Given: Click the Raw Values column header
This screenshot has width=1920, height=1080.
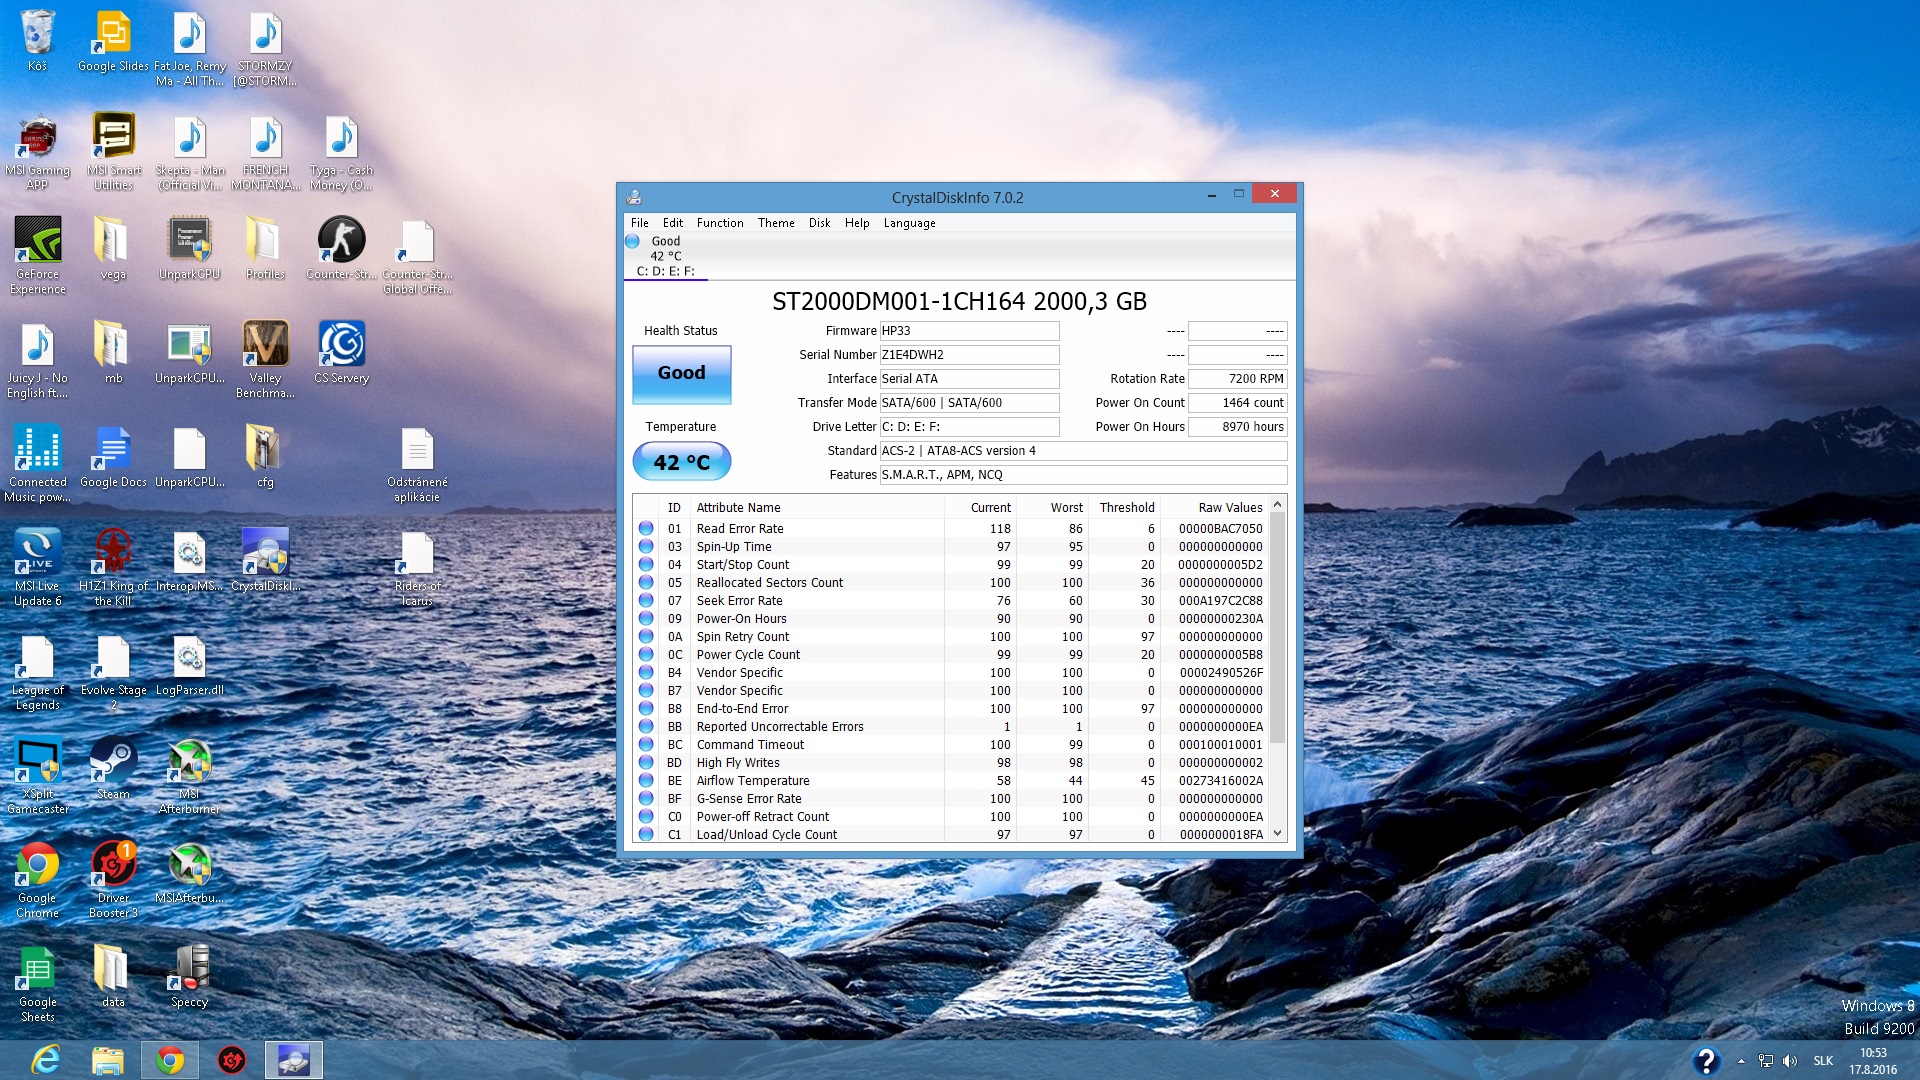Looking at the screenshot, I should point(1229,508).
